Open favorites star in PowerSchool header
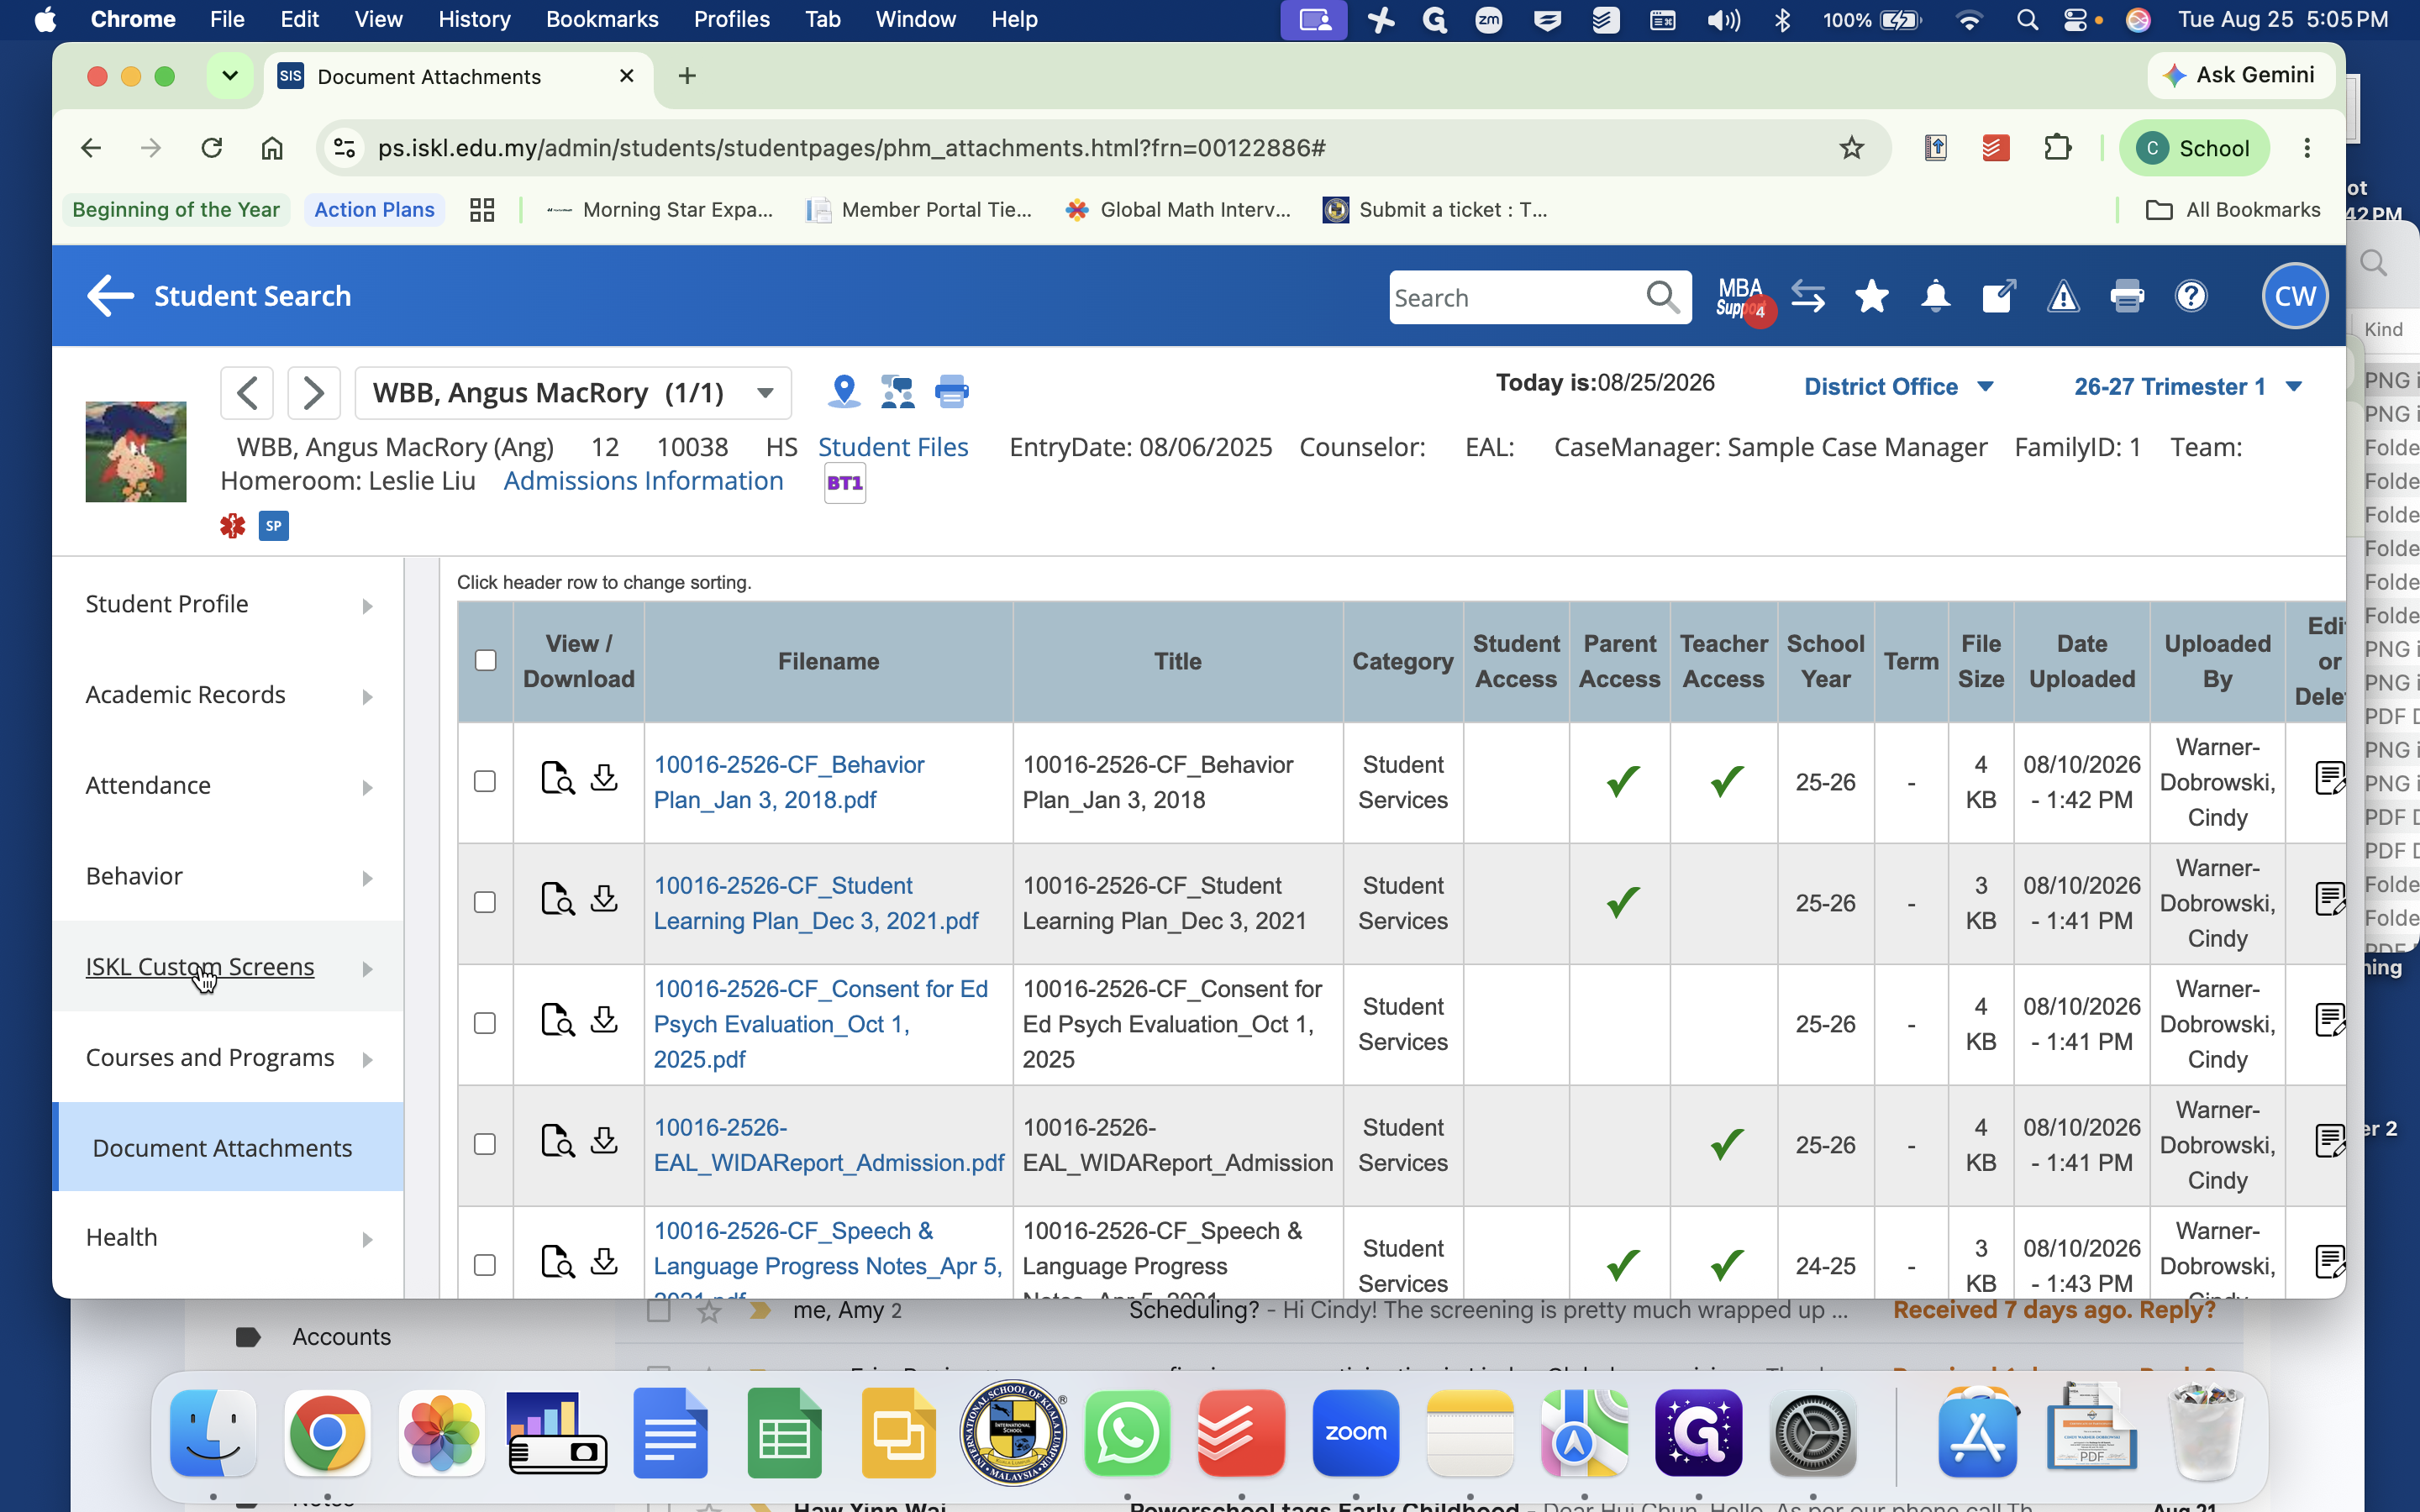The width and height of the screenshot is (2420, 1512). coord(1872,297)
